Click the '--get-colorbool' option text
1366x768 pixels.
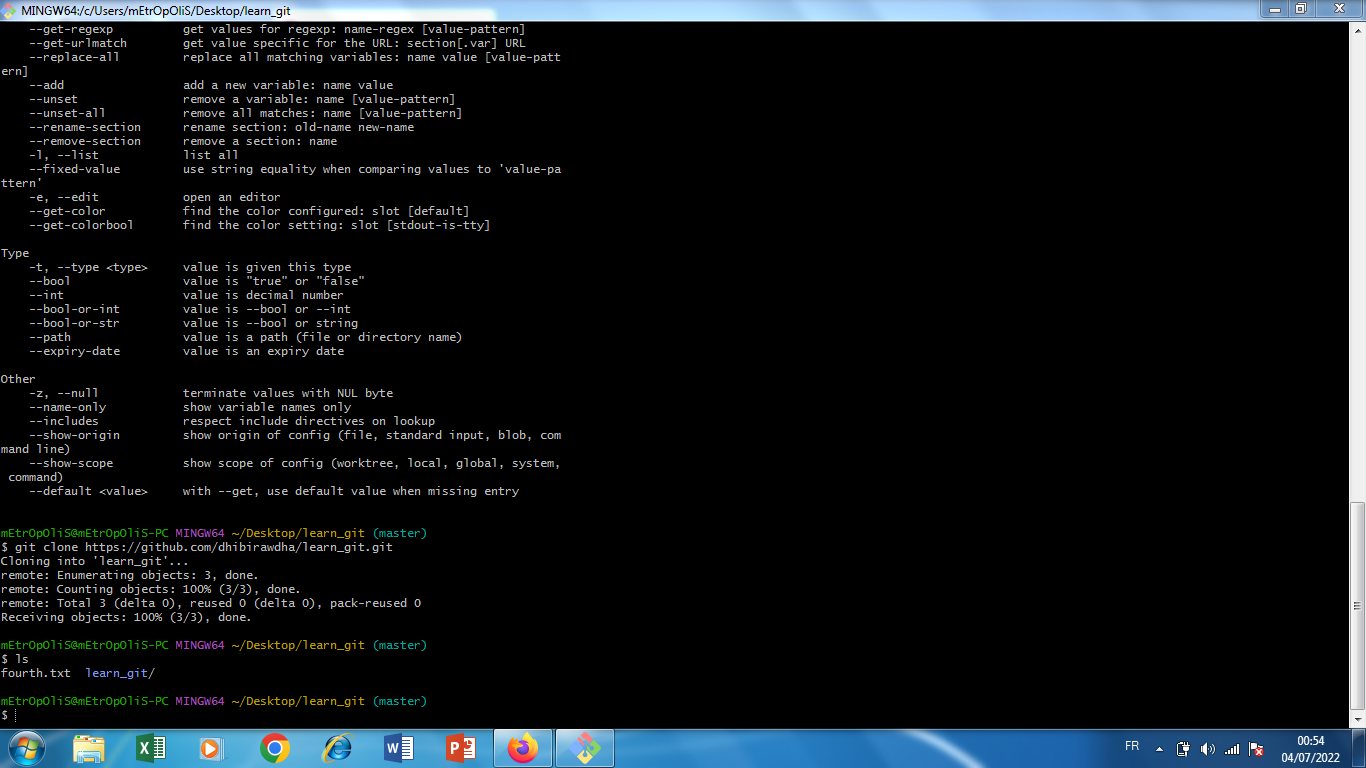[82, 225]
